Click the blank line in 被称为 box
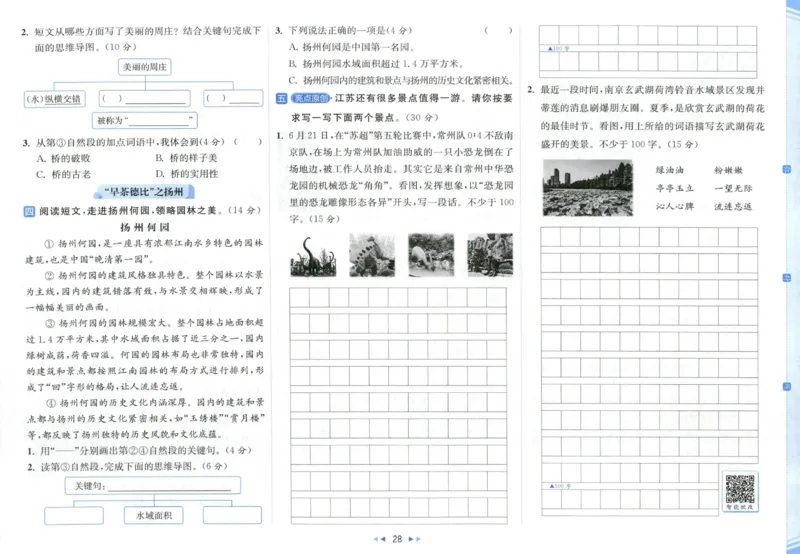This screenshot has height=554, width=800. [159, 122]
